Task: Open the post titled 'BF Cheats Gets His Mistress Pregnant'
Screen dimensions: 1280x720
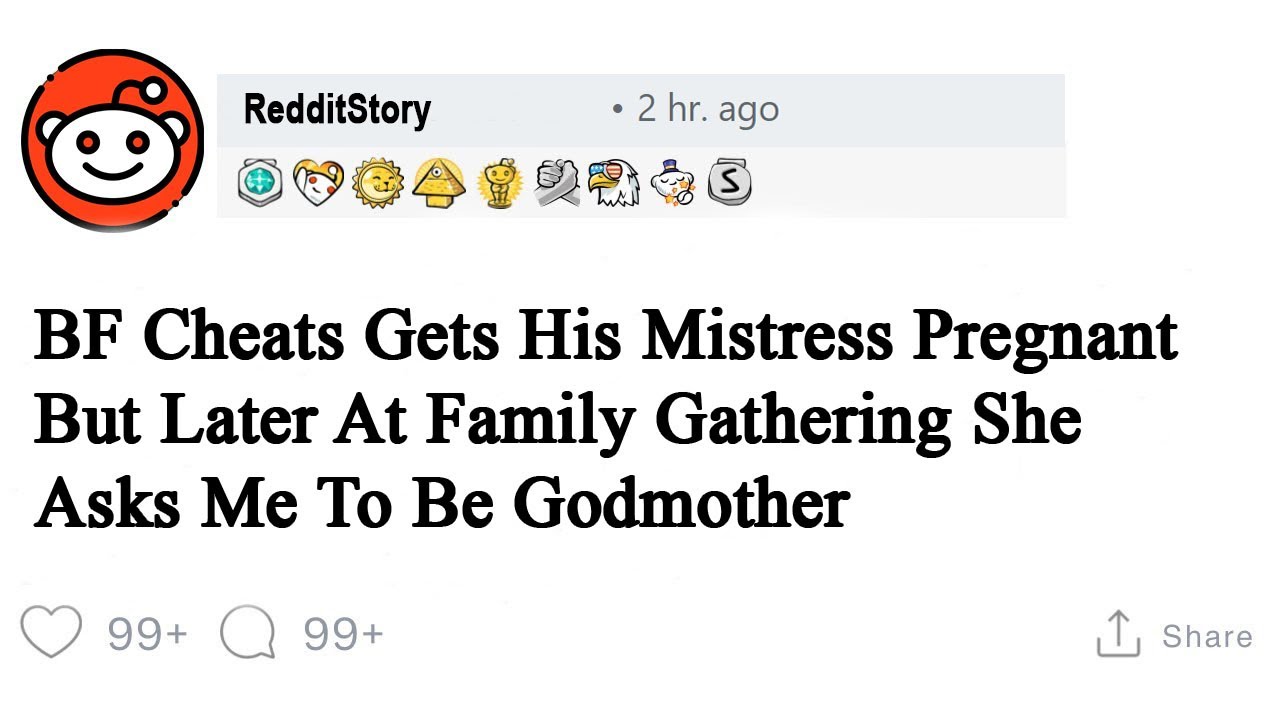Action: click(x=605, y=336)
